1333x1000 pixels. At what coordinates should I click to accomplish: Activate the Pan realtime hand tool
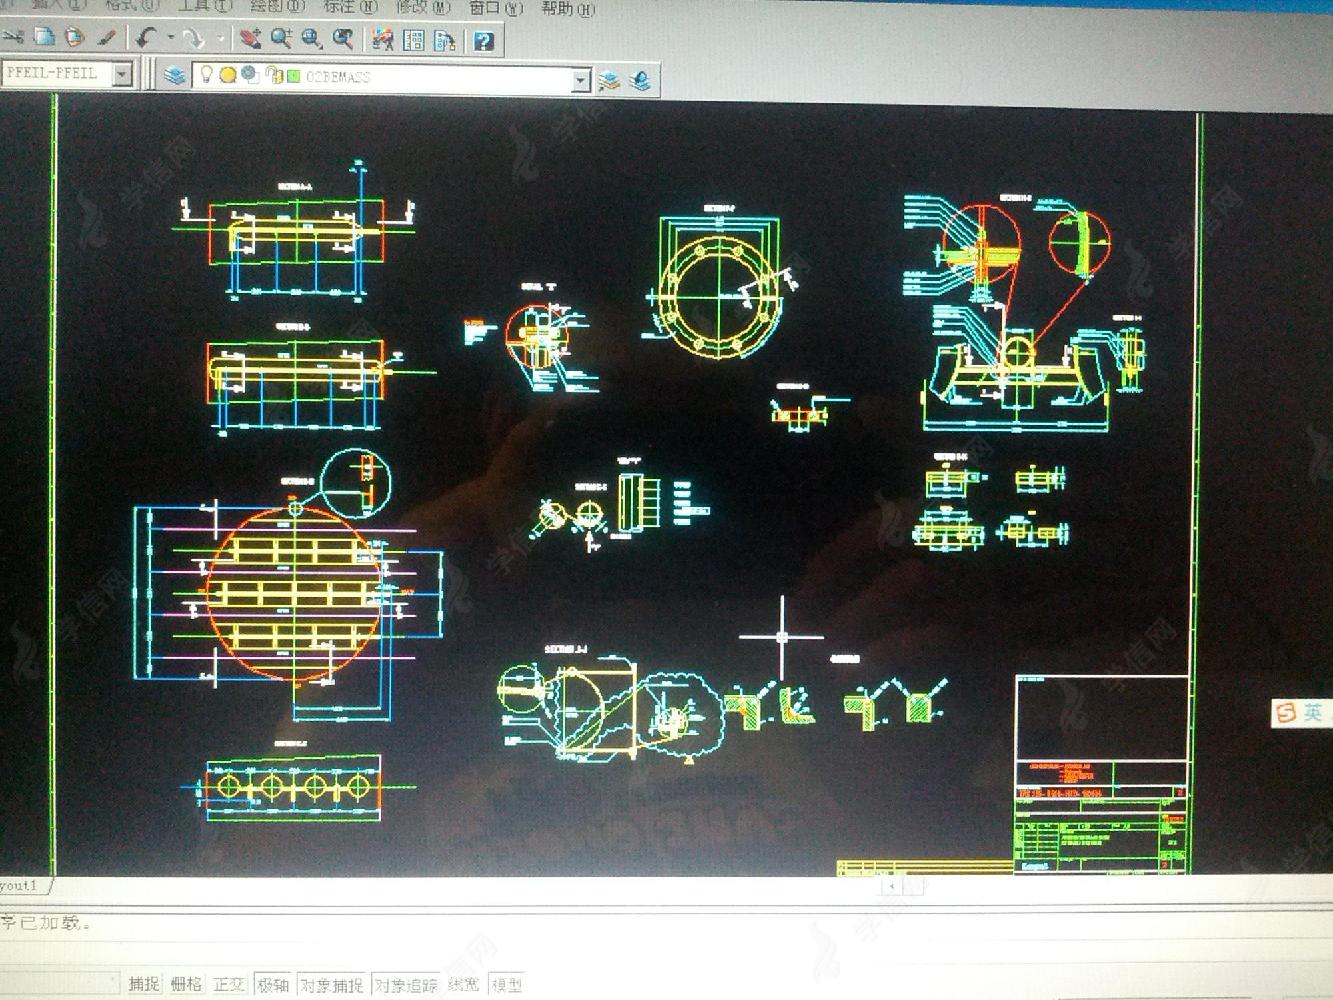coord(250,39)
